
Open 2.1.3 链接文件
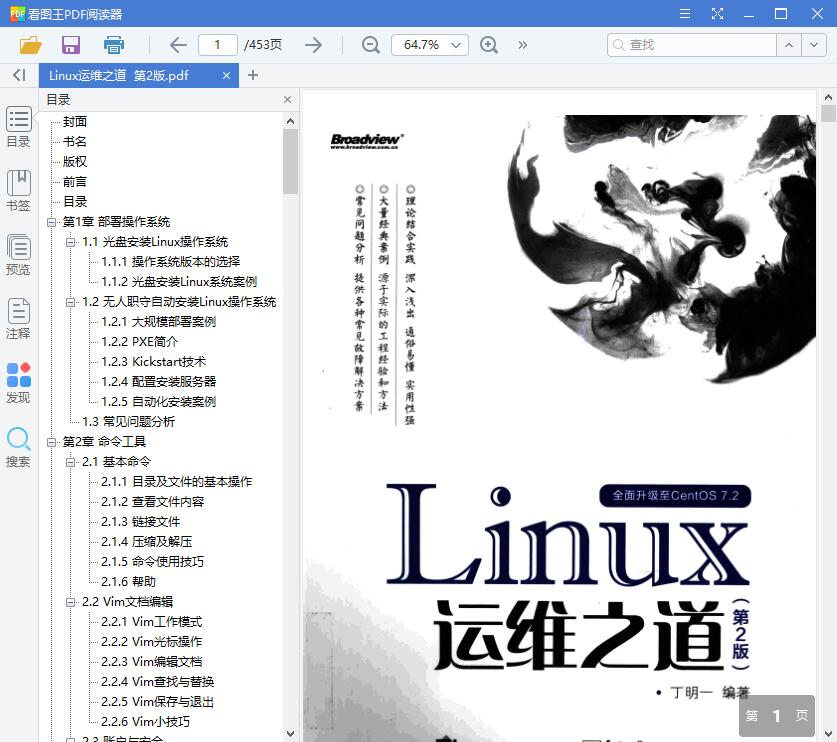click(x=141, y=522)
